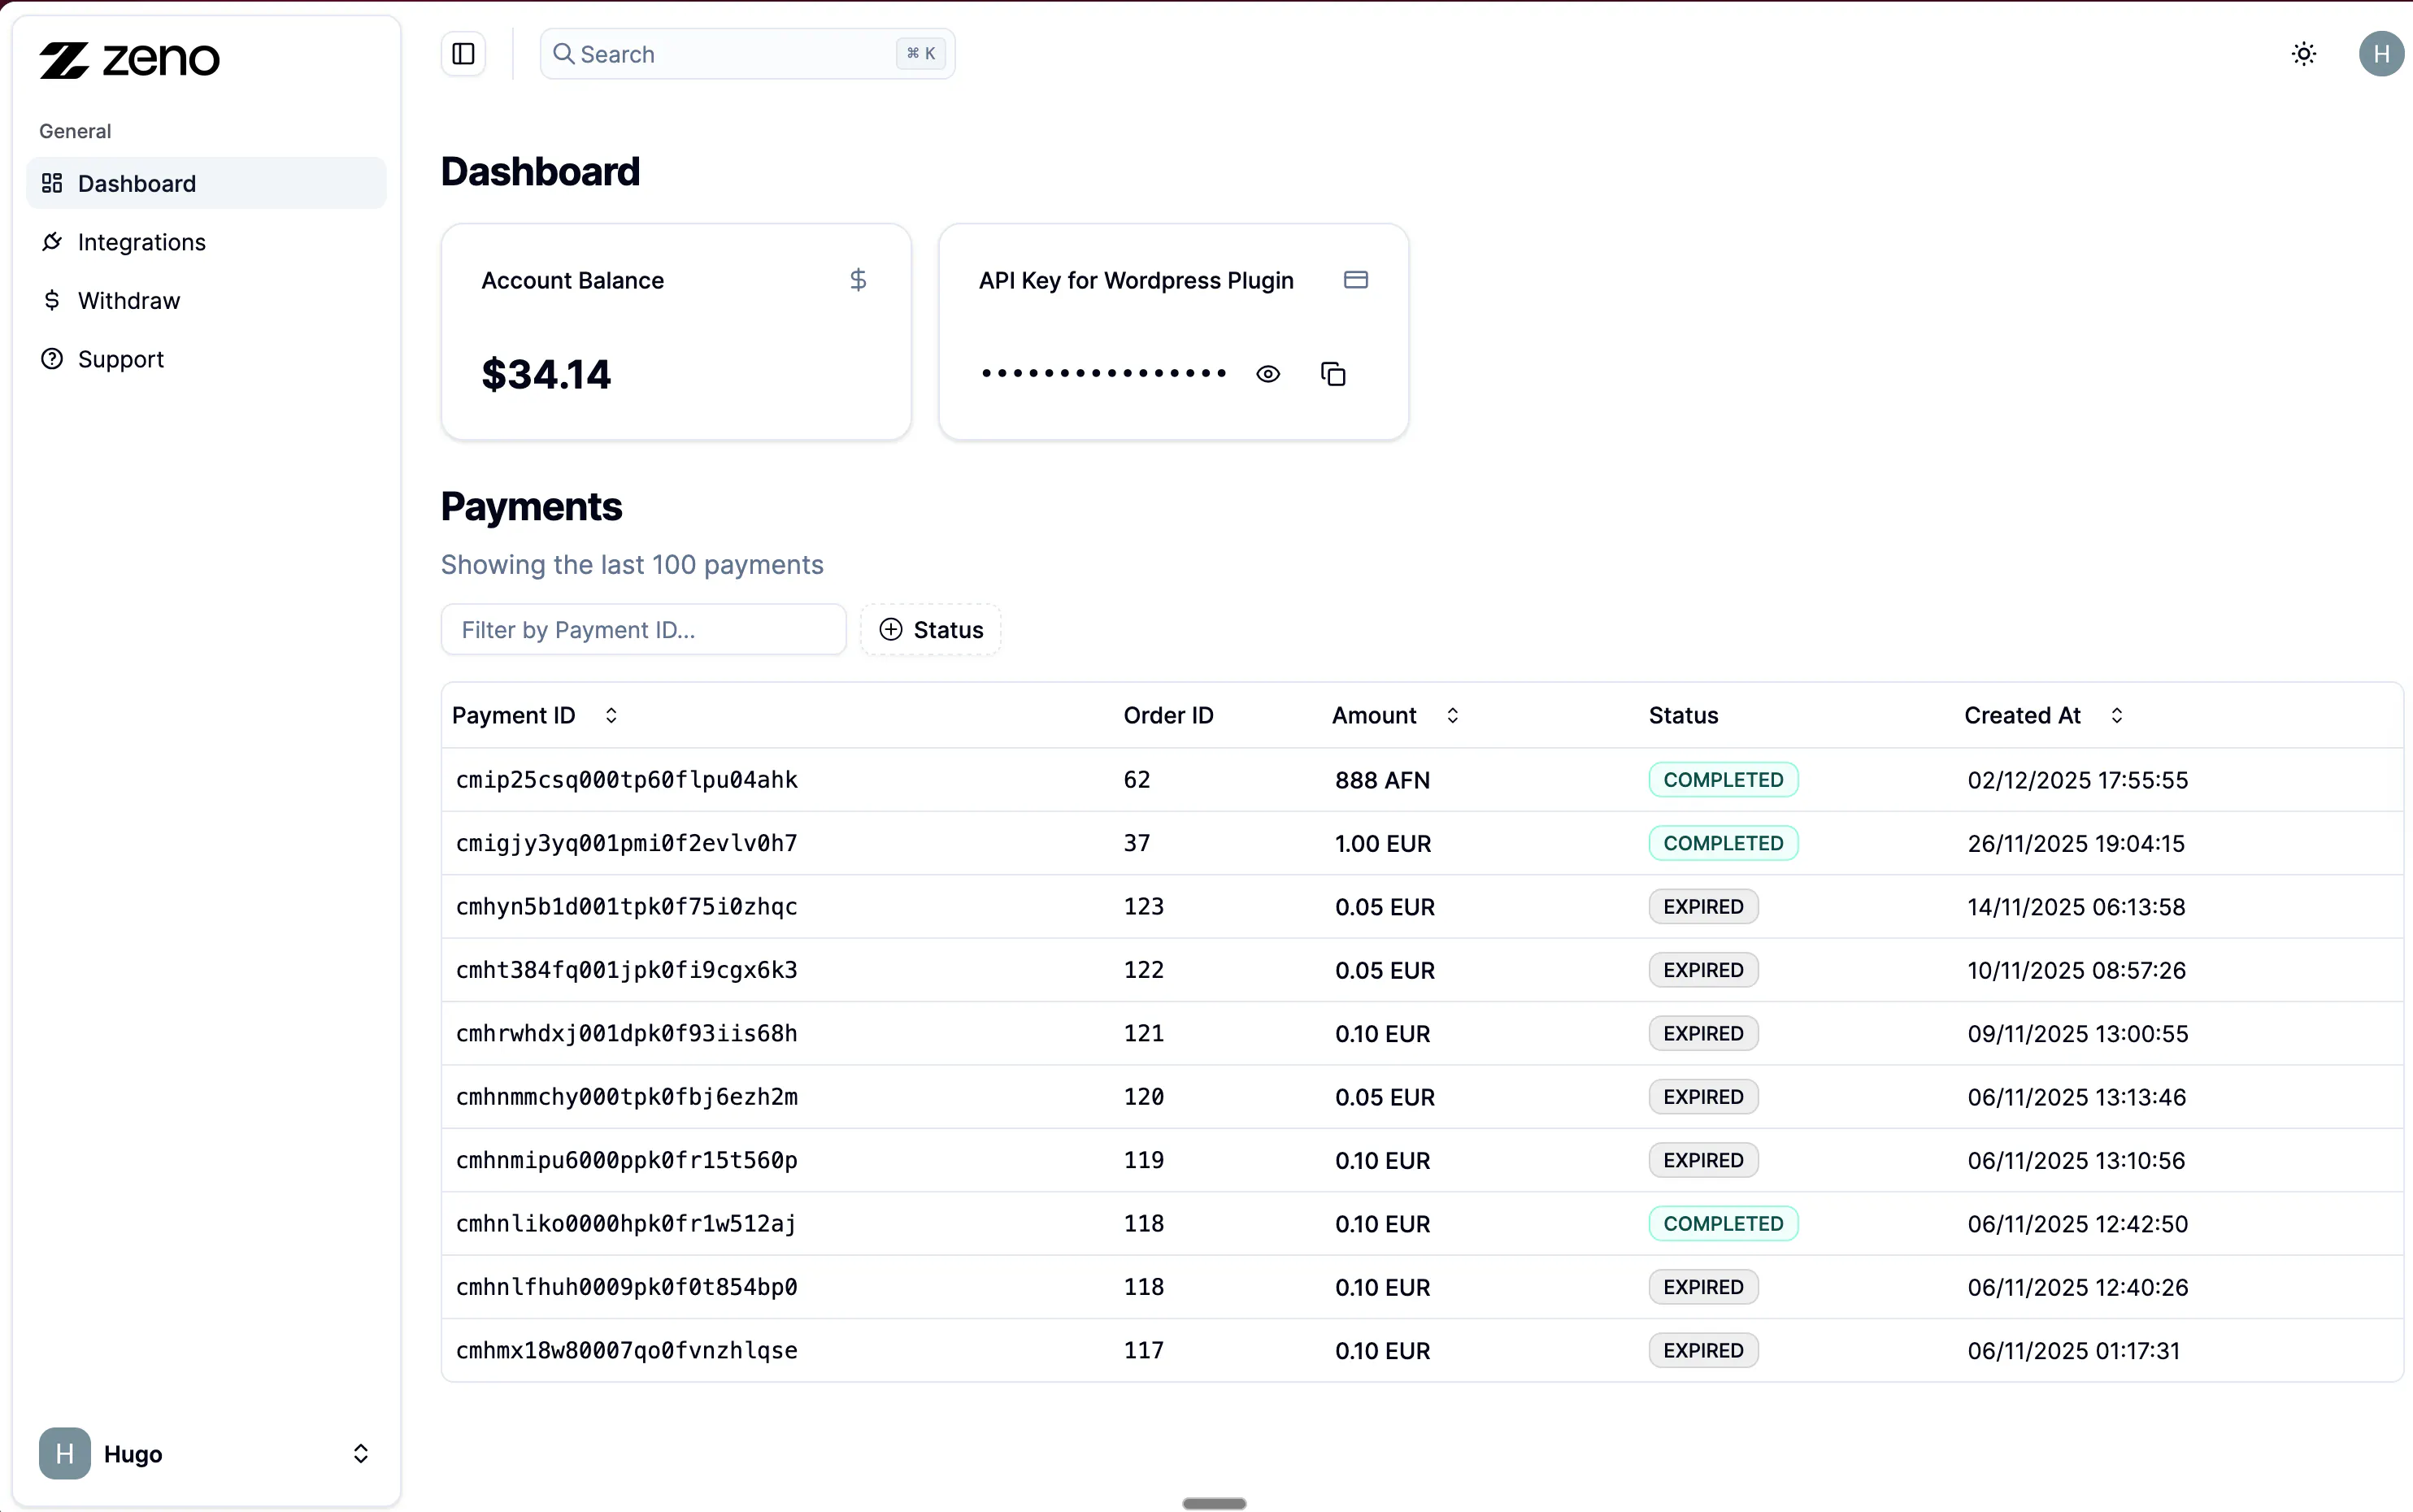The width and height of the screenshot is (2413, 1512).
Task: Click the Dashboard grid icon in the sidebar
Action: (52, 183)
